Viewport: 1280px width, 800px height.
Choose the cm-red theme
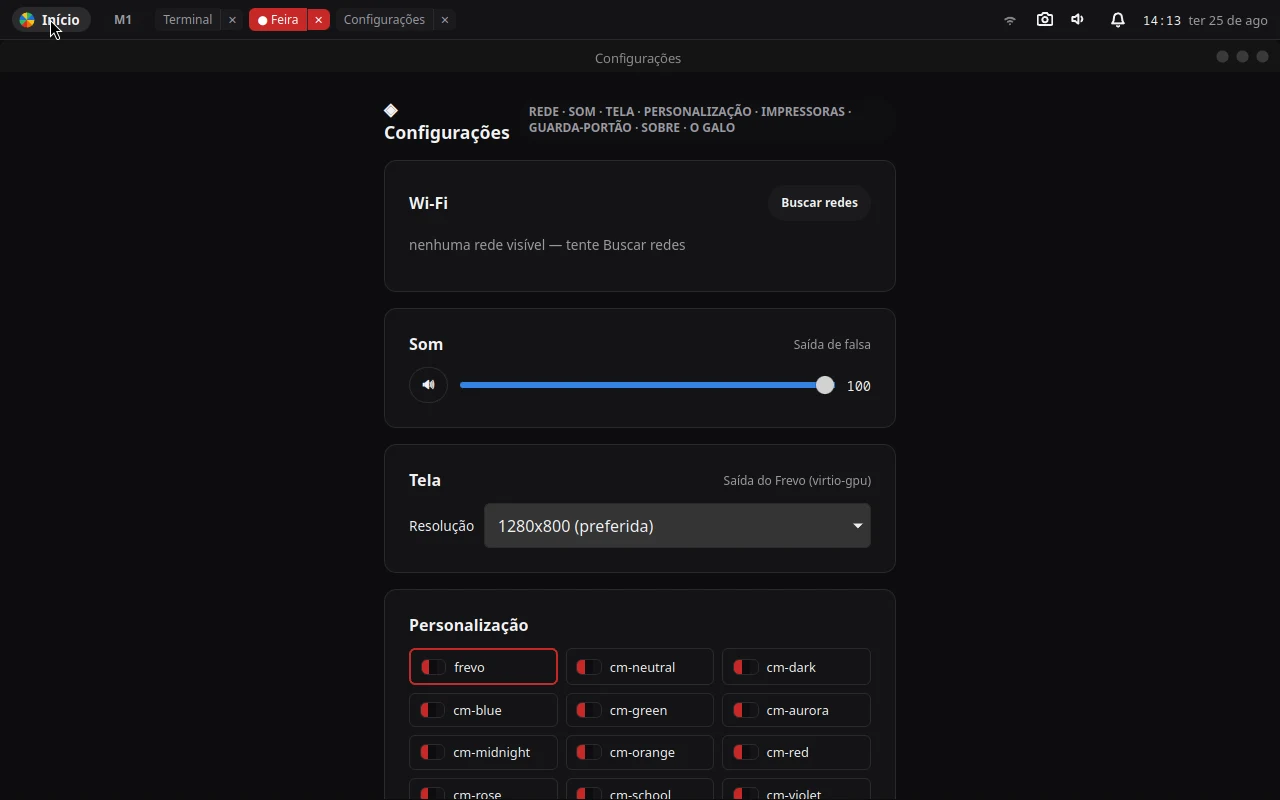796,752
